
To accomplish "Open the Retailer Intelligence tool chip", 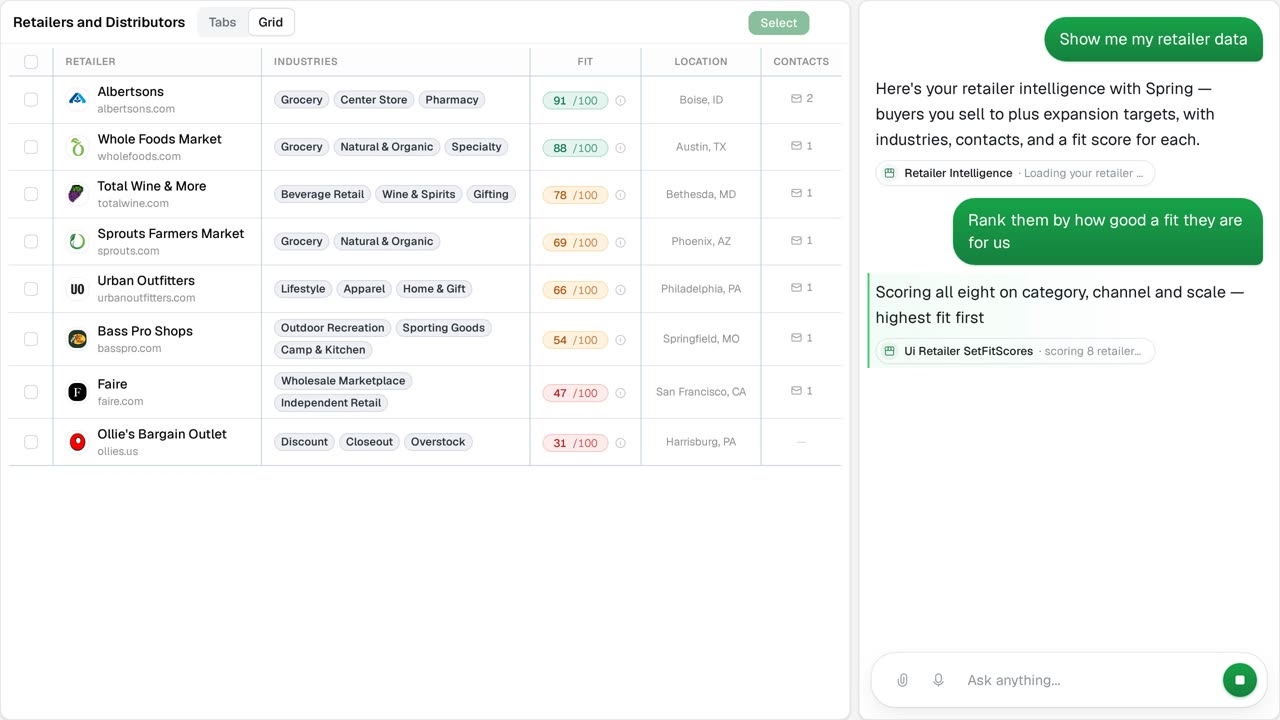I will 1015,173.
